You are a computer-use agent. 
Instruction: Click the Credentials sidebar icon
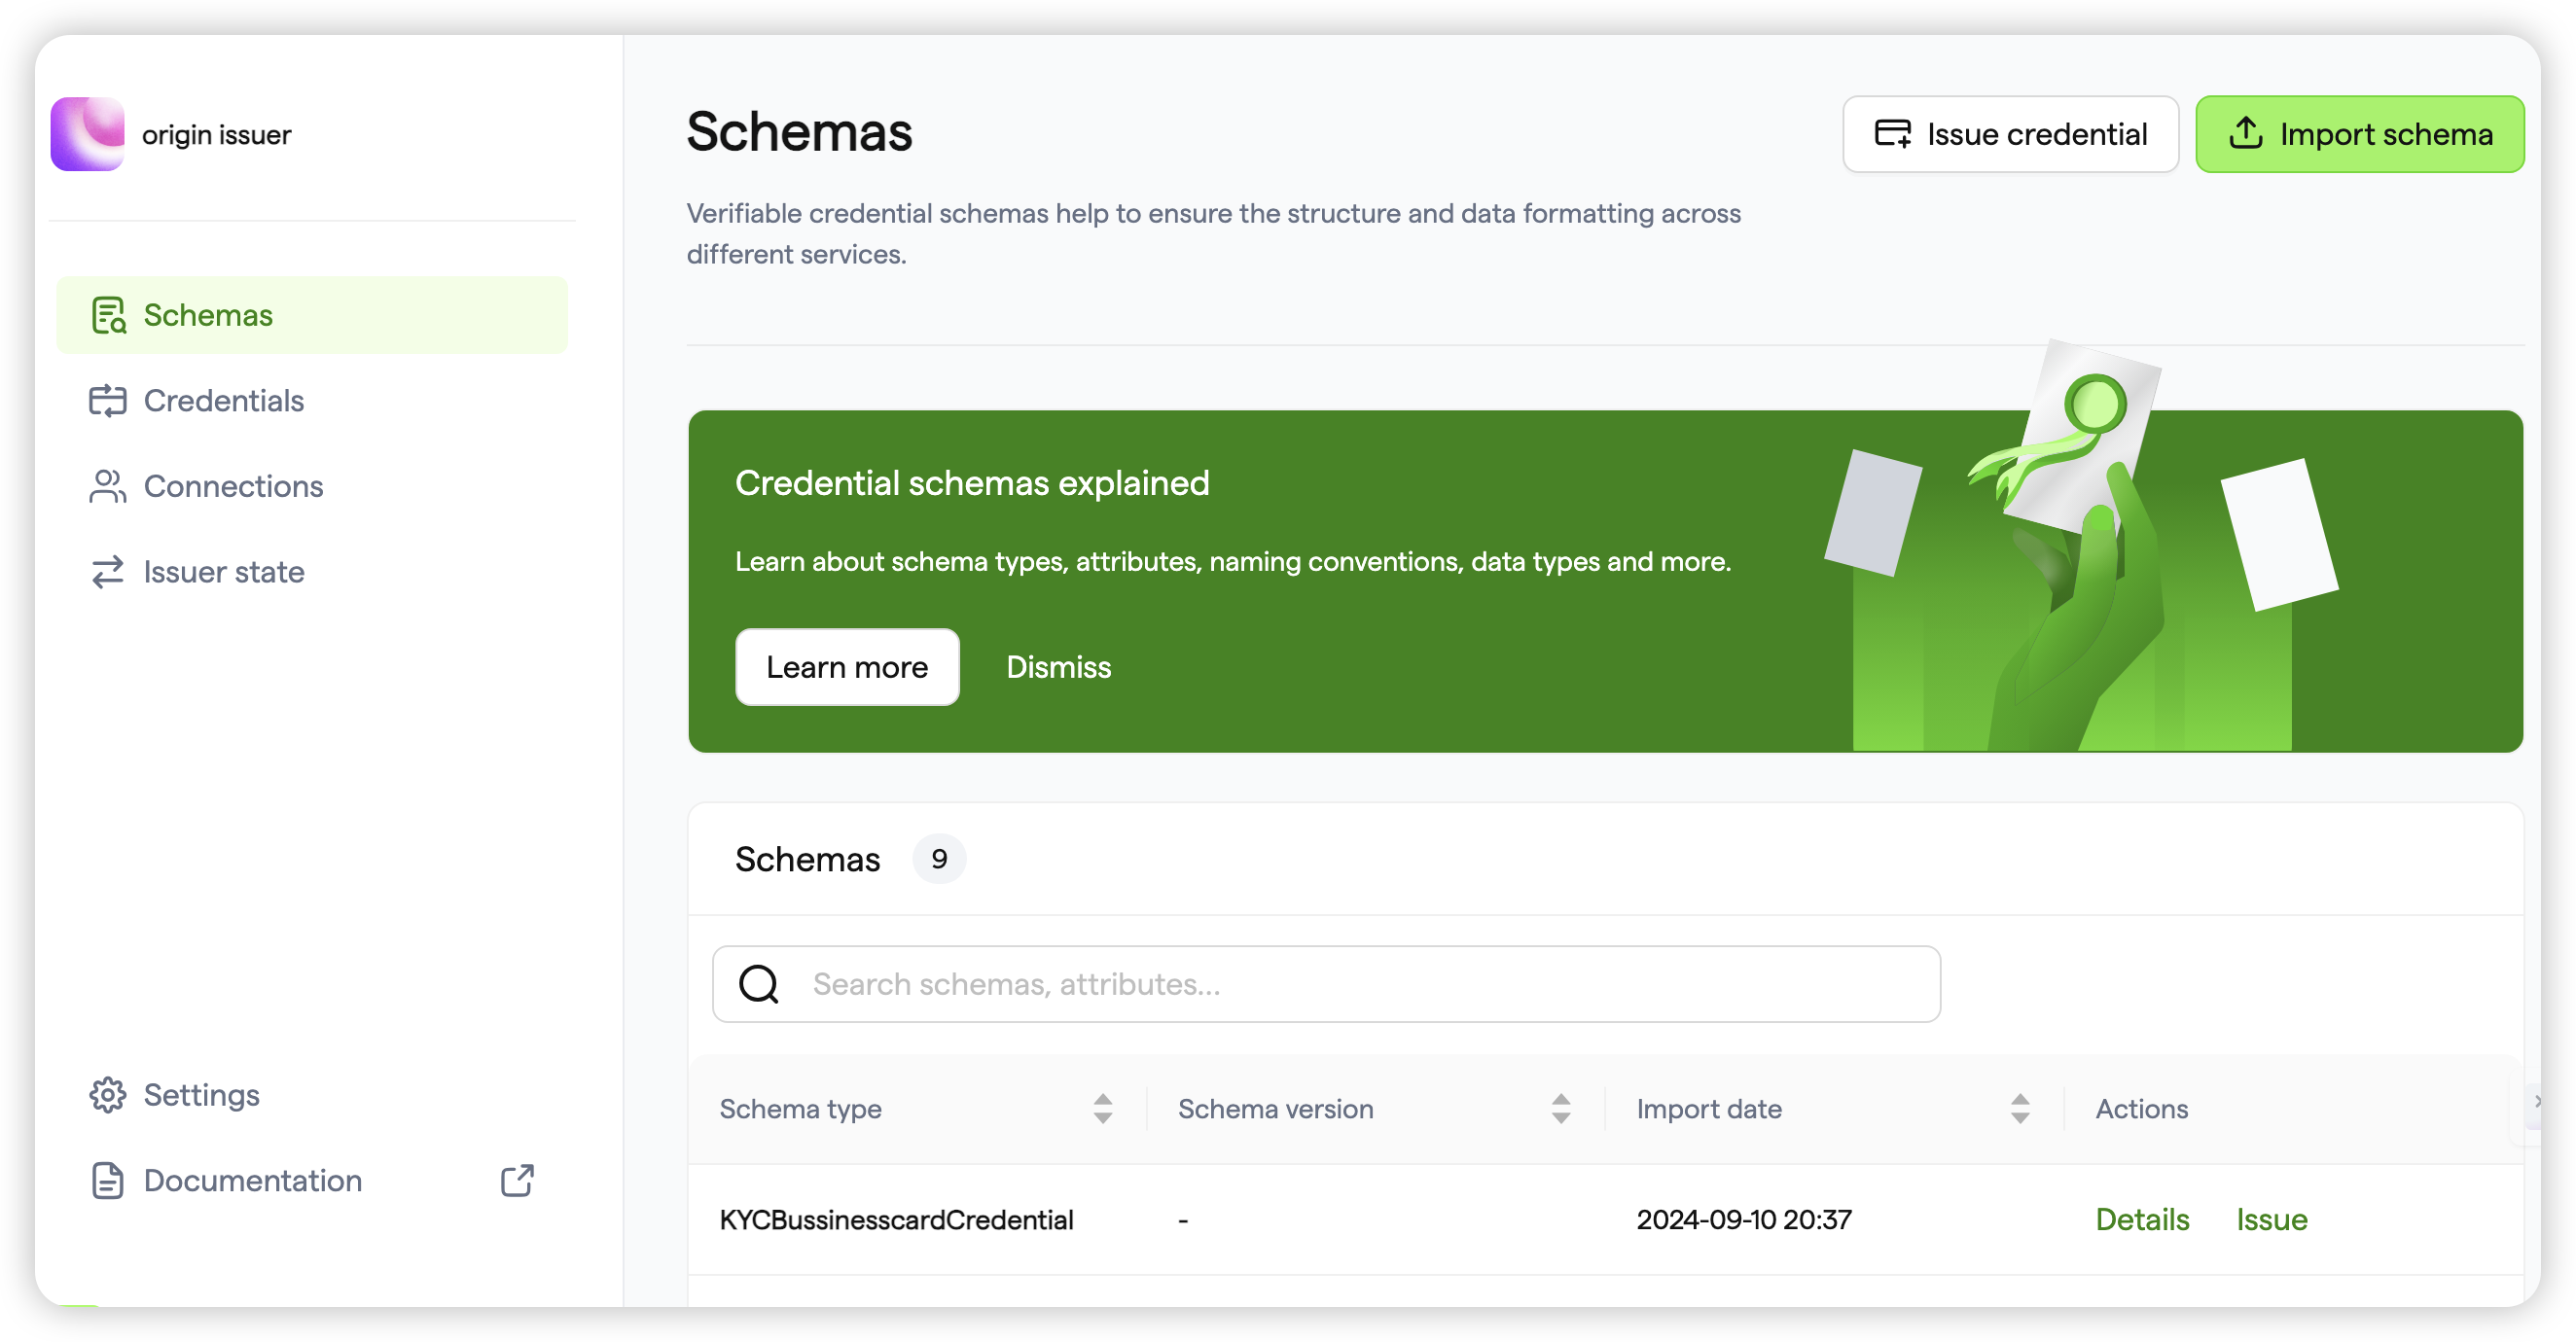pyautogui.click(x=108, y=401)
